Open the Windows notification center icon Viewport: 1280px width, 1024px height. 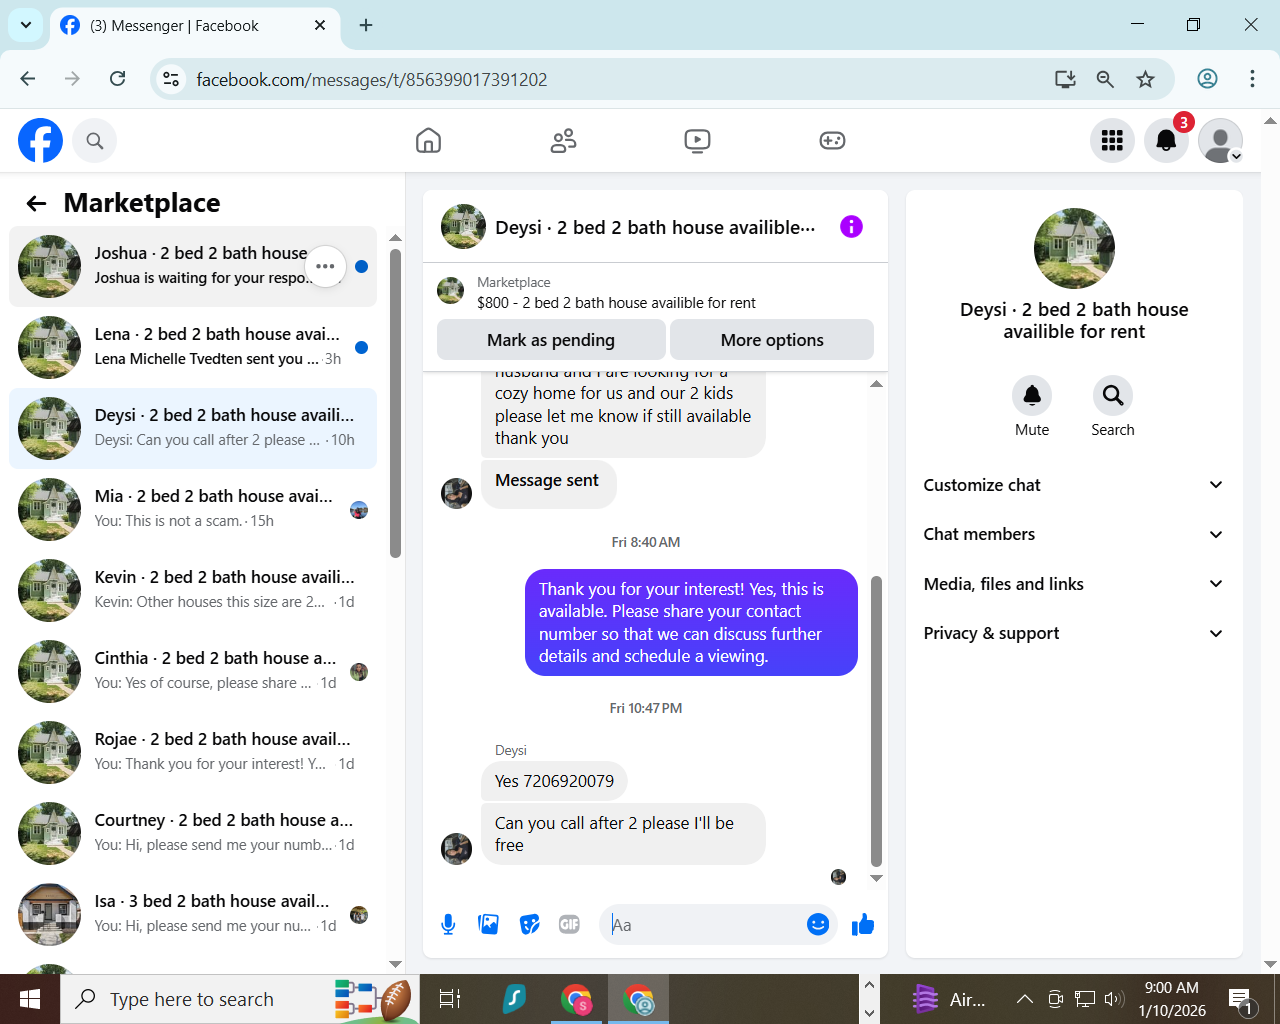coord(1241,999)
